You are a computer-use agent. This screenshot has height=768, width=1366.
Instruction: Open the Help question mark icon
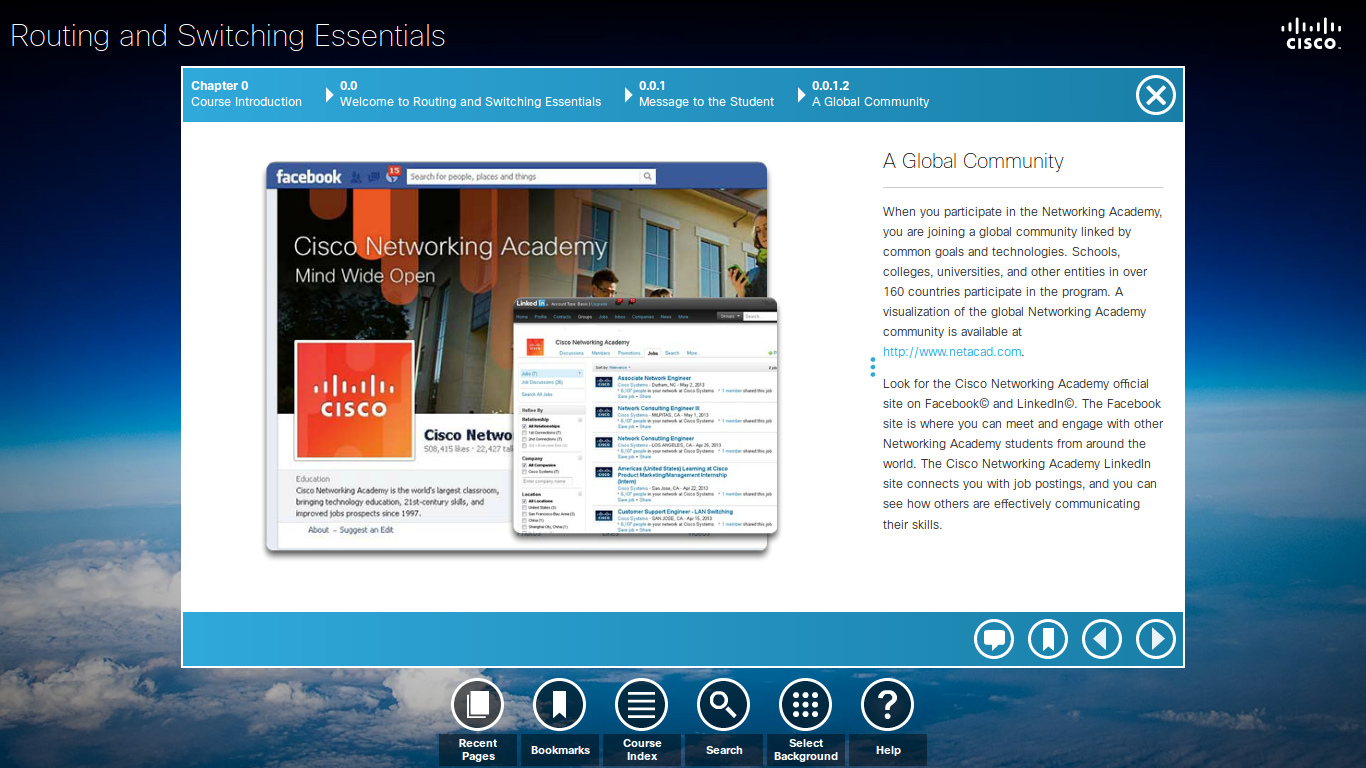(888, 705)
